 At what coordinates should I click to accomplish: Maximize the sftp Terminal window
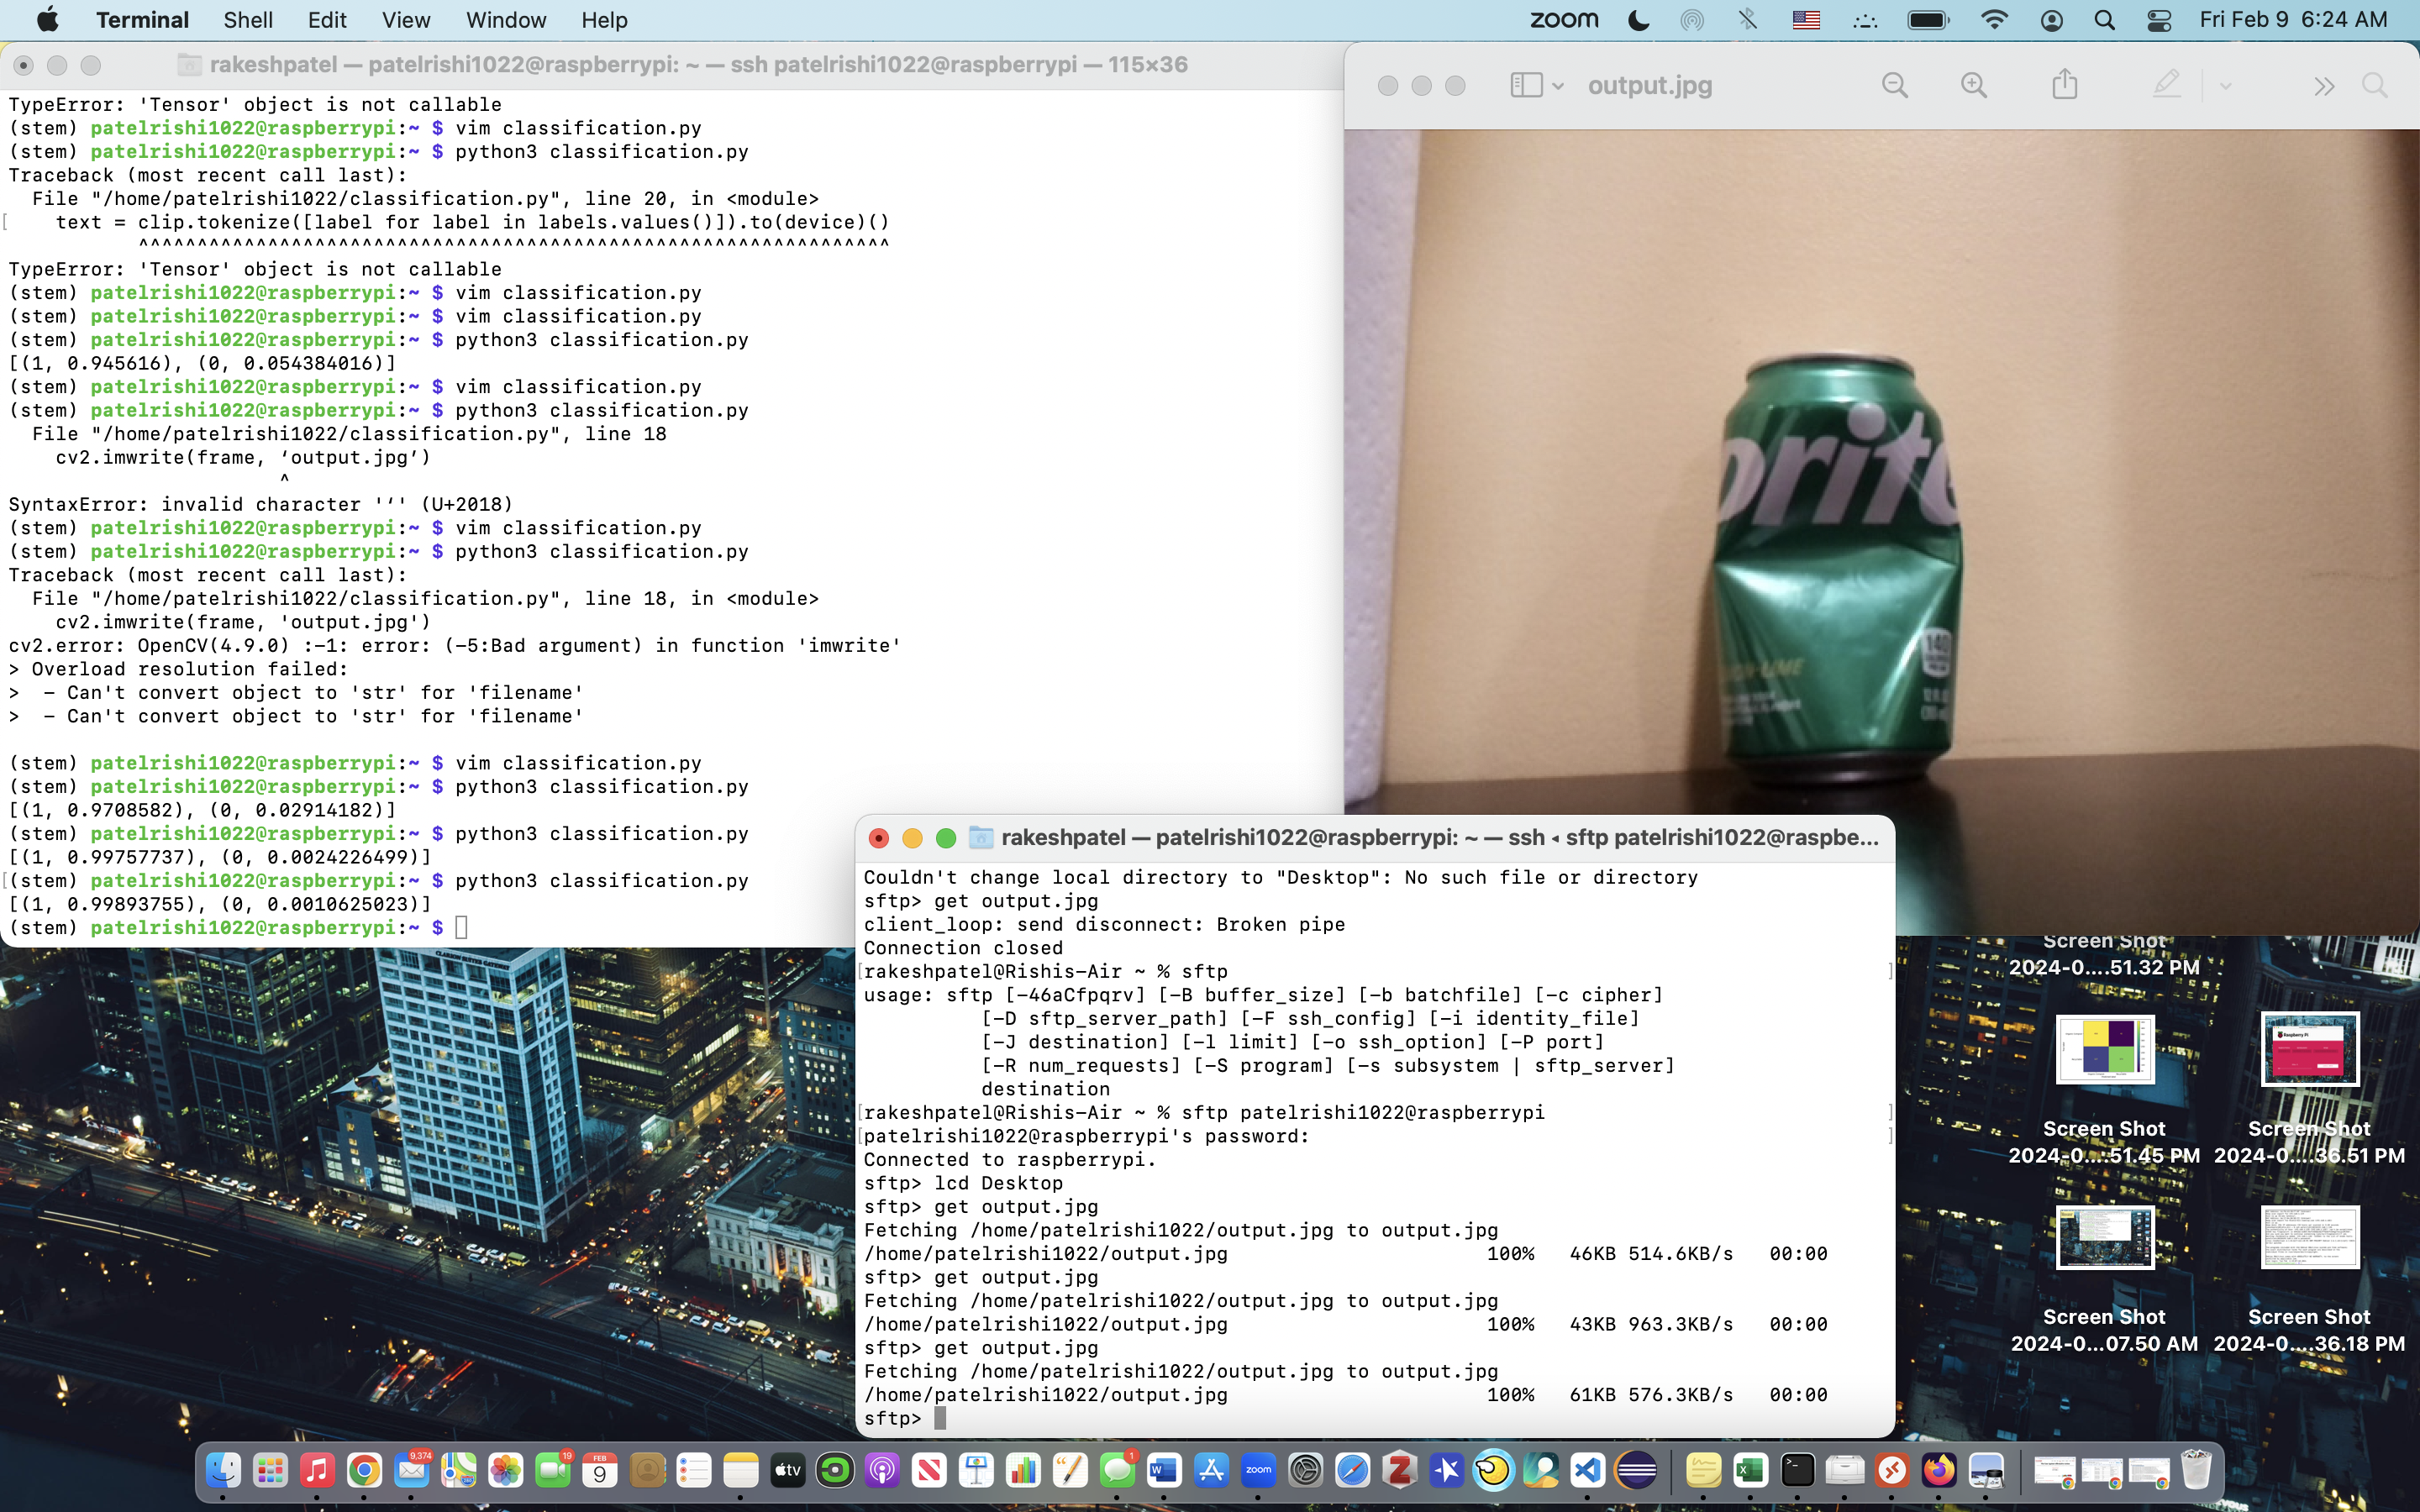tap(946, 838)
